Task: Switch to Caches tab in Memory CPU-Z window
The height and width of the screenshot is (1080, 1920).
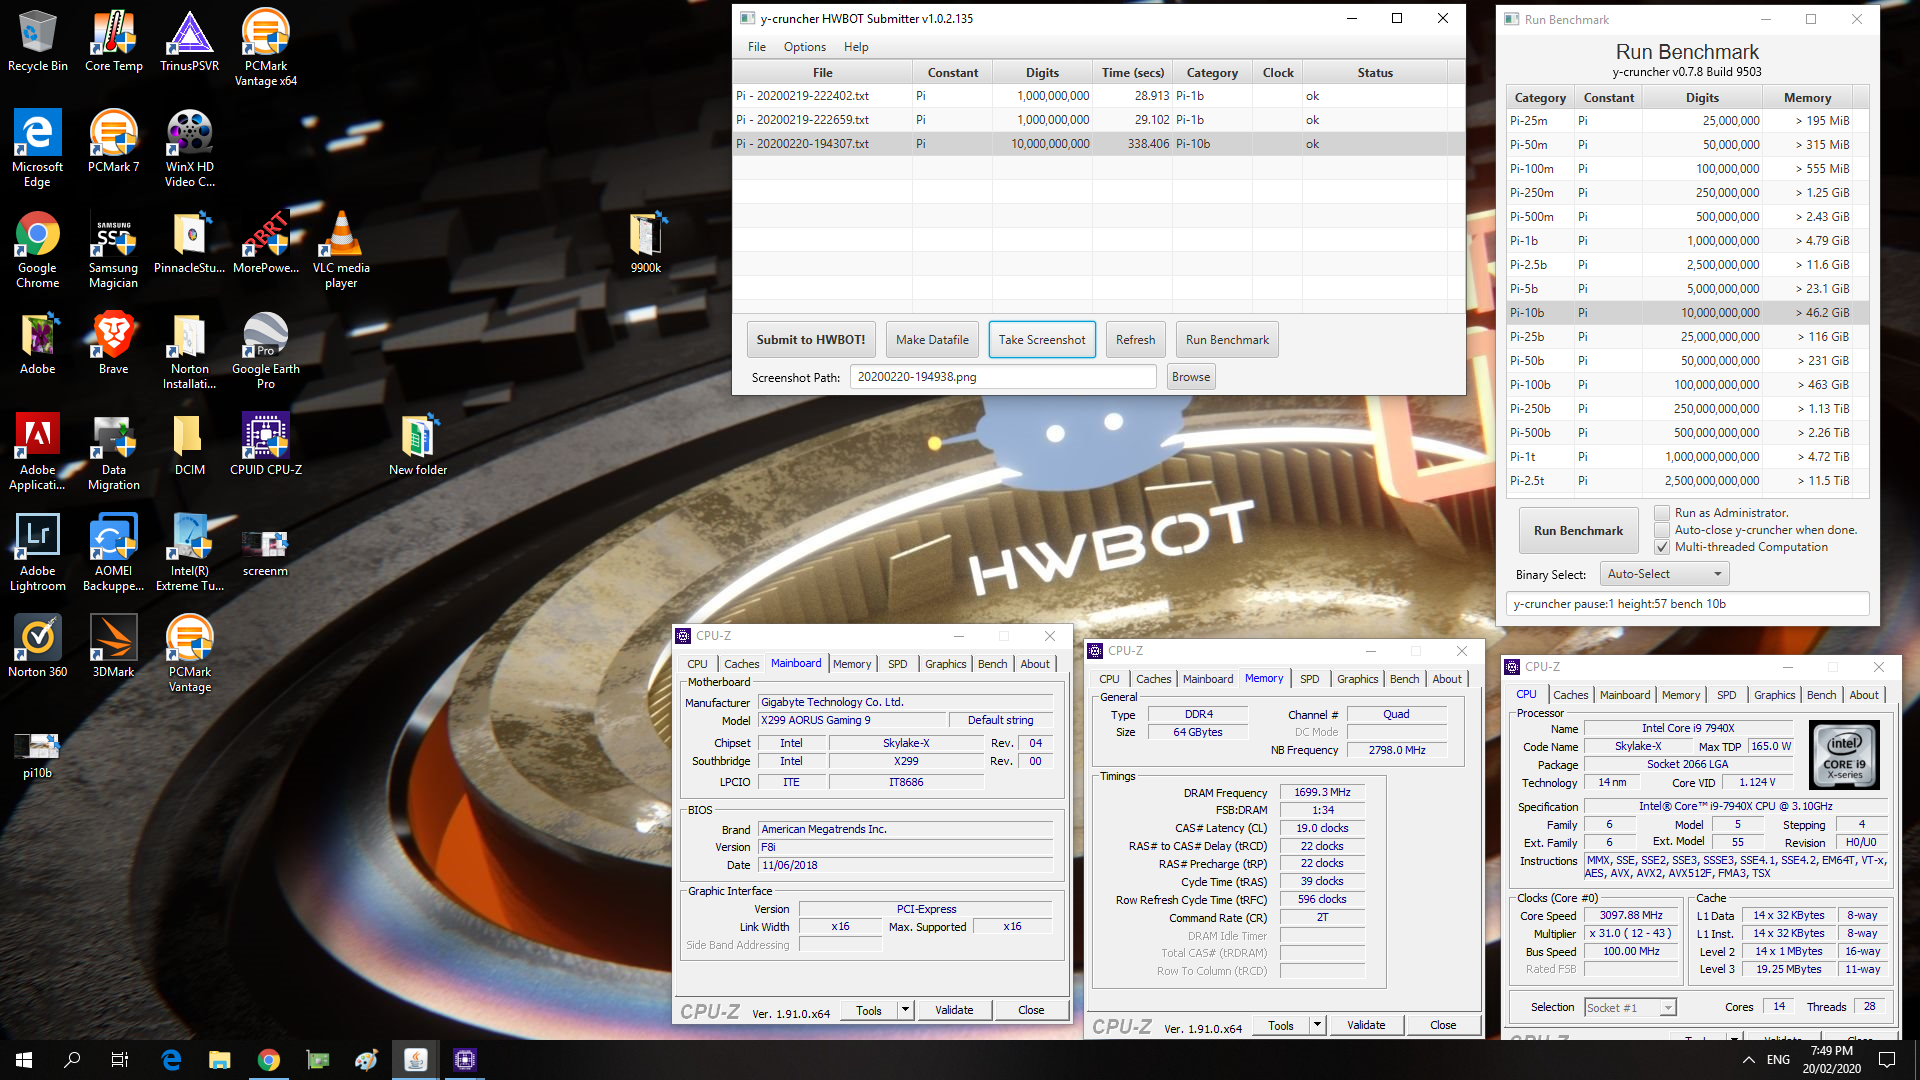Action: pyautogui.click(x=1153, y=679)
